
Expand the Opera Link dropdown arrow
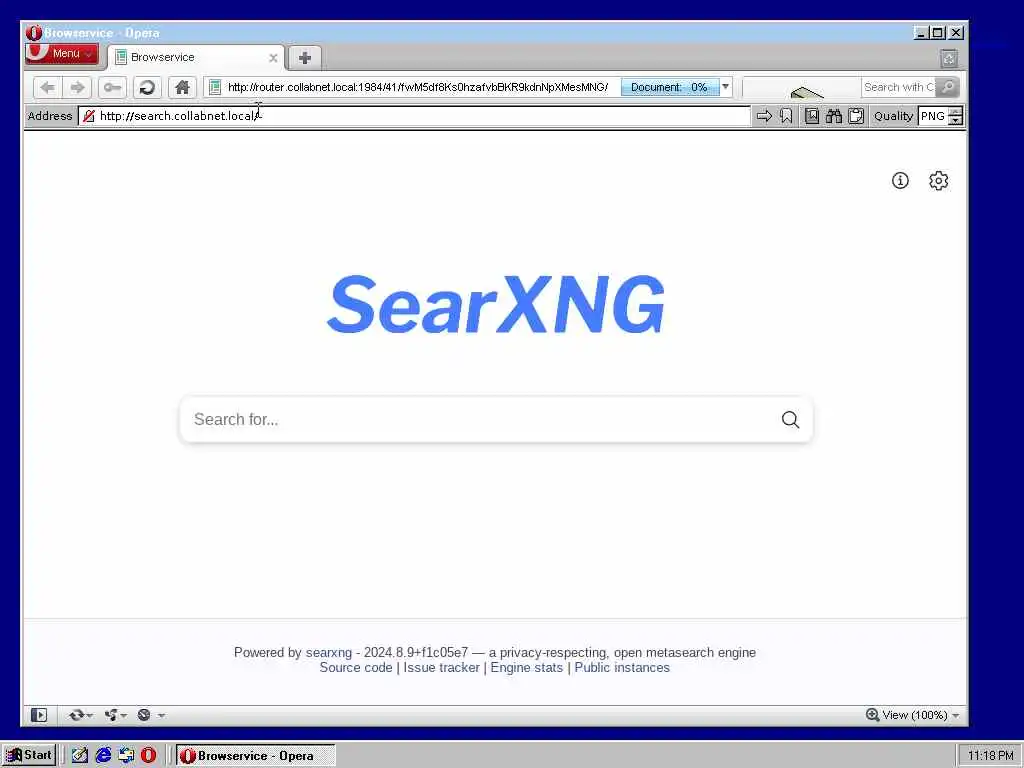pos(89,716)
